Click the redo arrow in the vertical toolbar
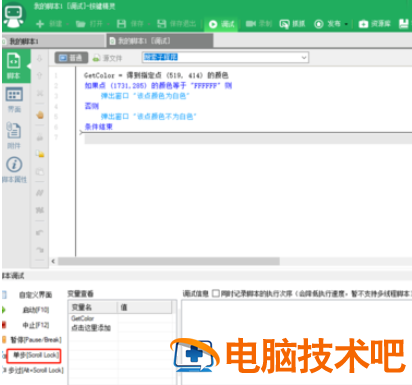This screenshot has width=412, height=385. [x=40, y=250]
